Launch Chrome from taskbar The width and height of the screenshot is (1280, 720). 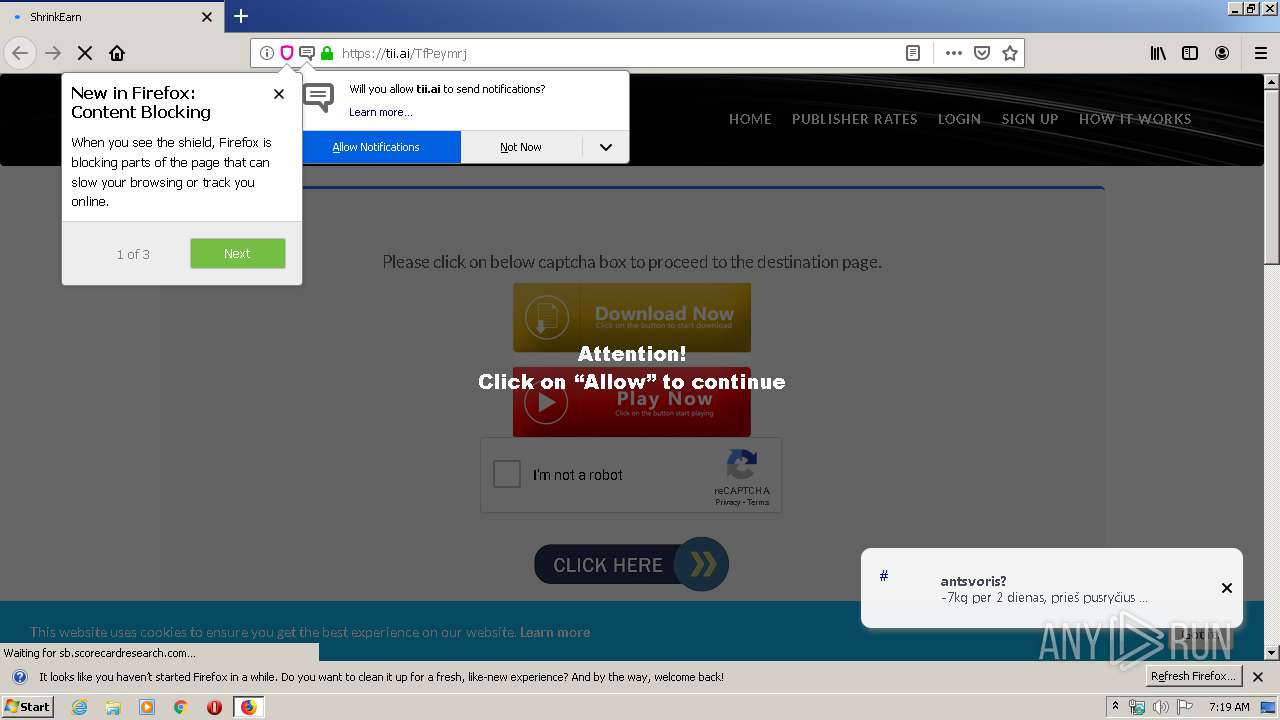[181, 707]
